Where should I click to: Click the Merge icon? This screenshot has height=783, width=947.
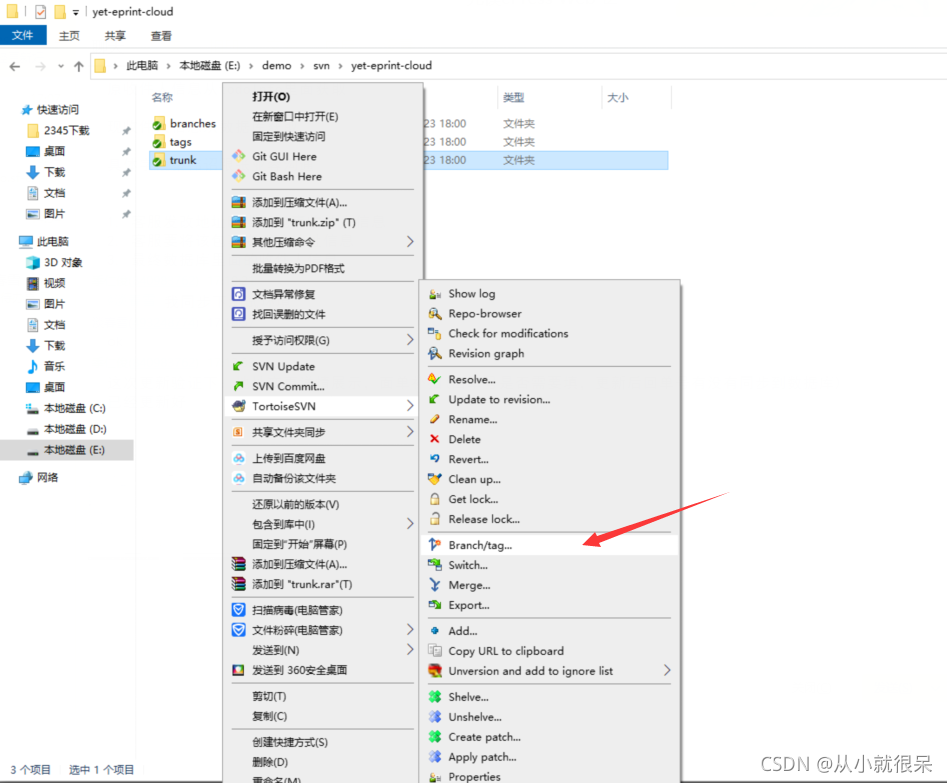pyautogui.click(x=435, y=585)
